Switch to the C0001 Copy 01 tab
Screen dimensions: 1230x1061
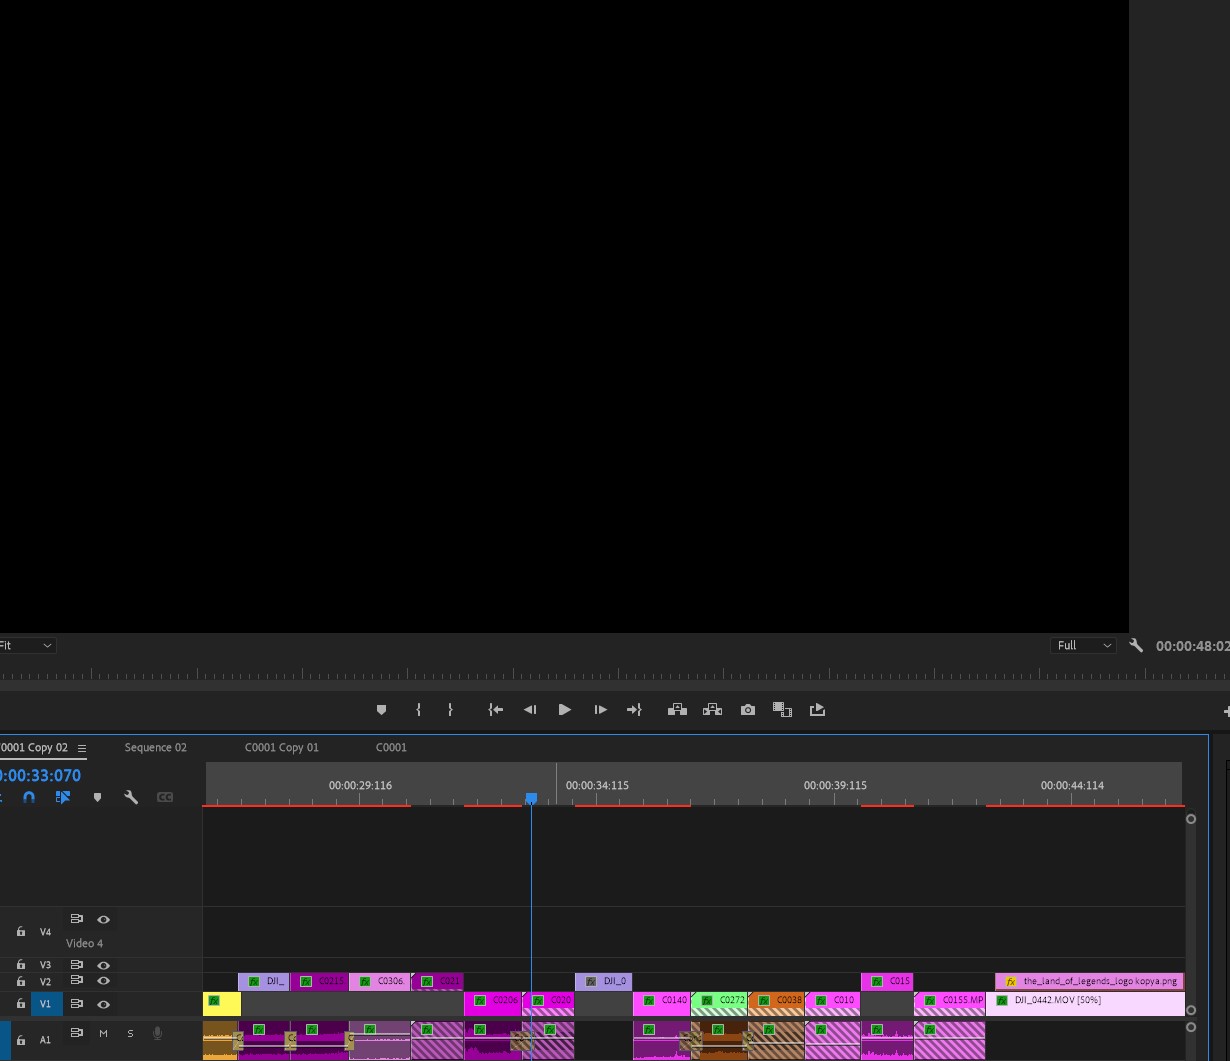coord(282,747)
